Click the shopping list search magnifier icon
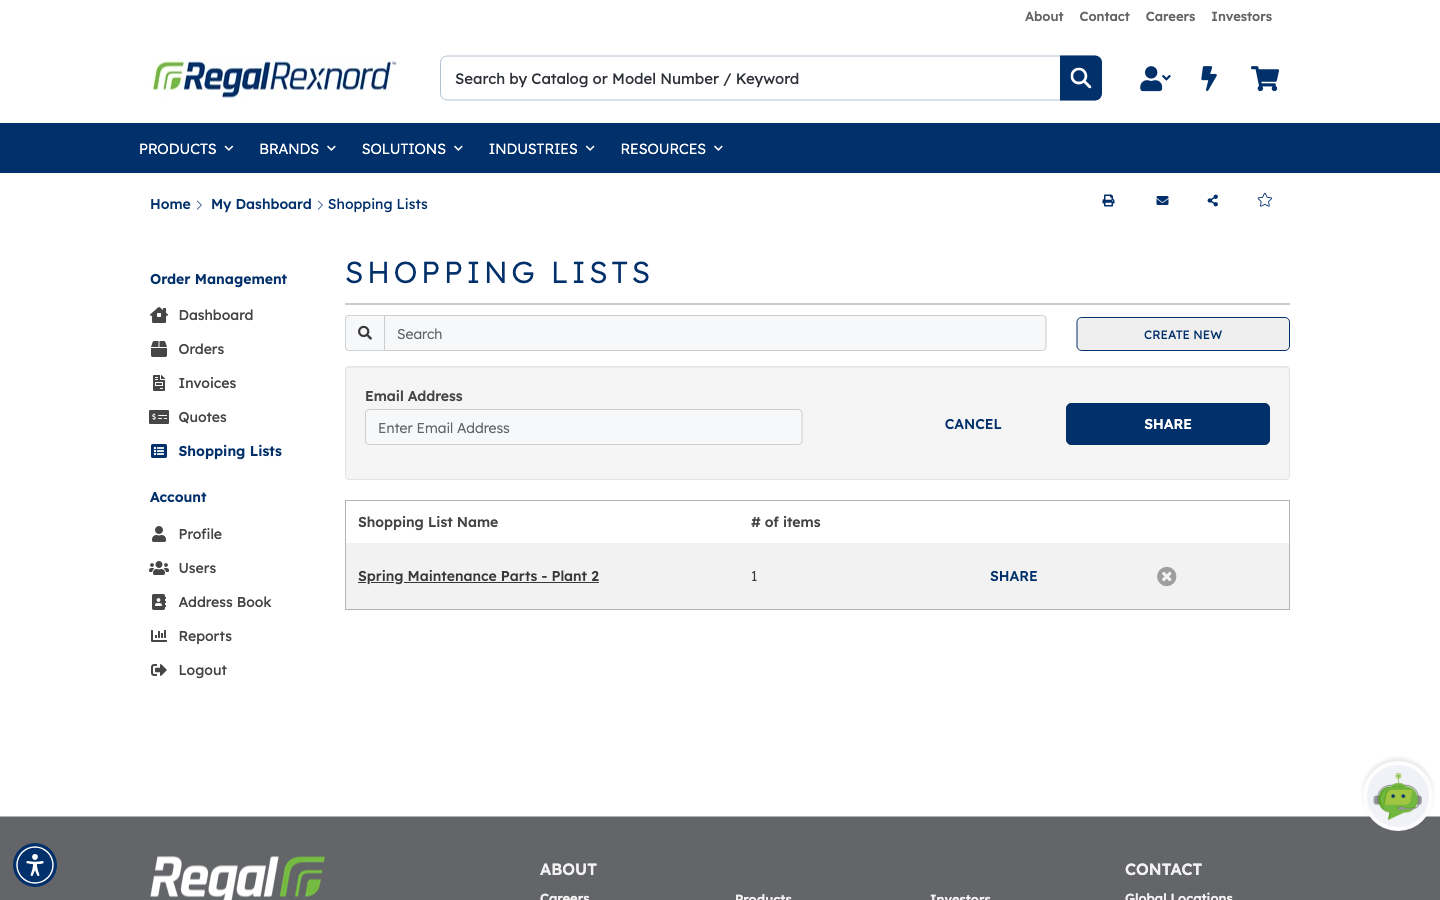The image size is (1440, 900). pyautogui.click(x=365, y=333)
